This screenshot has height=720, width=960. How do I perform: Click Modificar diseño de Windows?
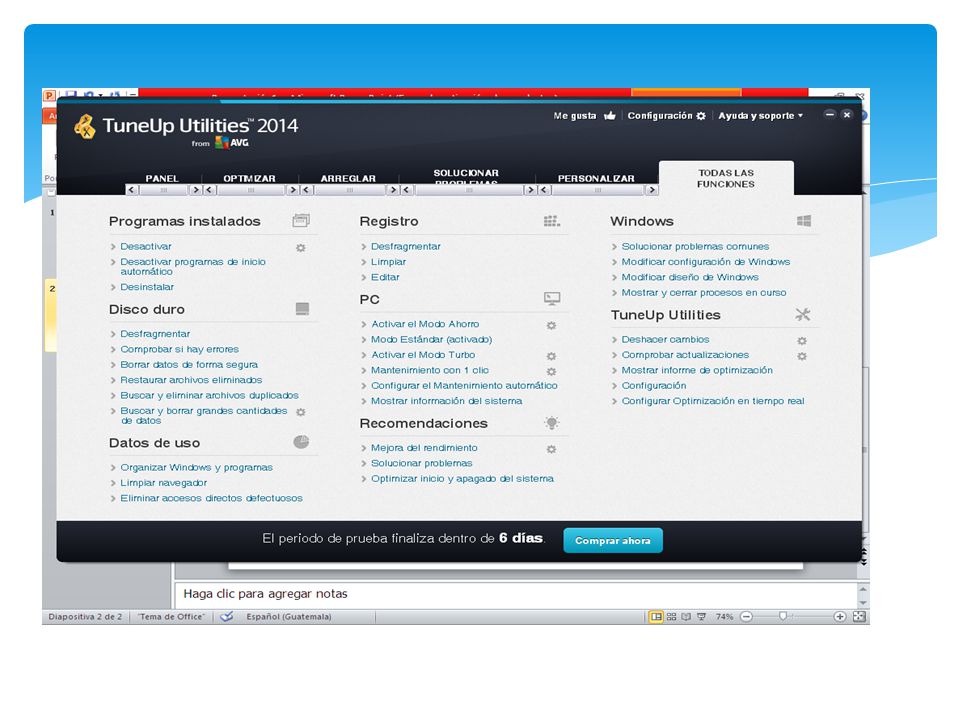(690, 277)
